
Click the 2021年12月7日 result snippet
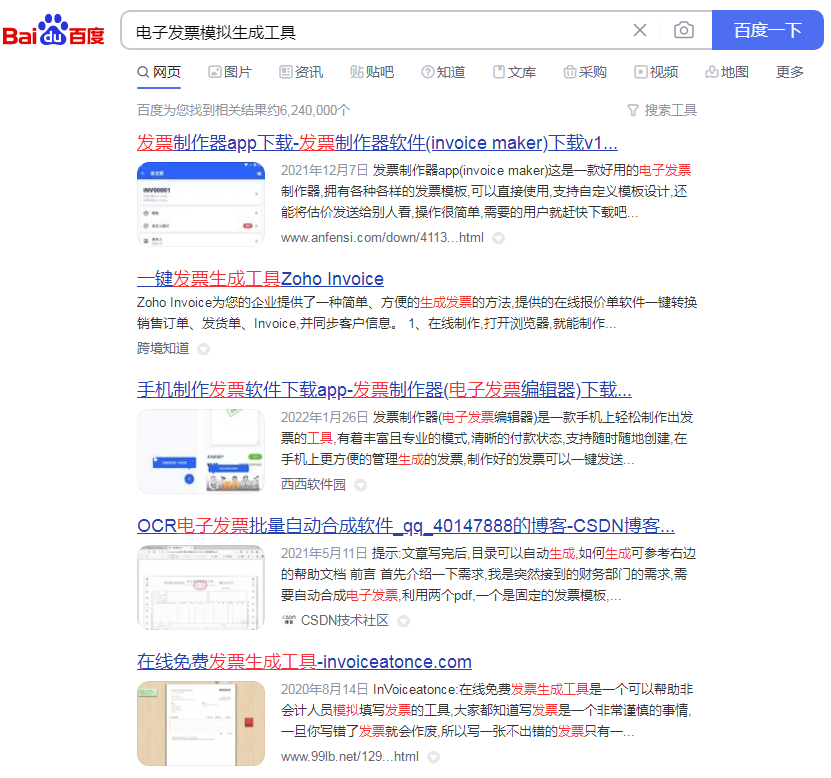tap(486, 191)
